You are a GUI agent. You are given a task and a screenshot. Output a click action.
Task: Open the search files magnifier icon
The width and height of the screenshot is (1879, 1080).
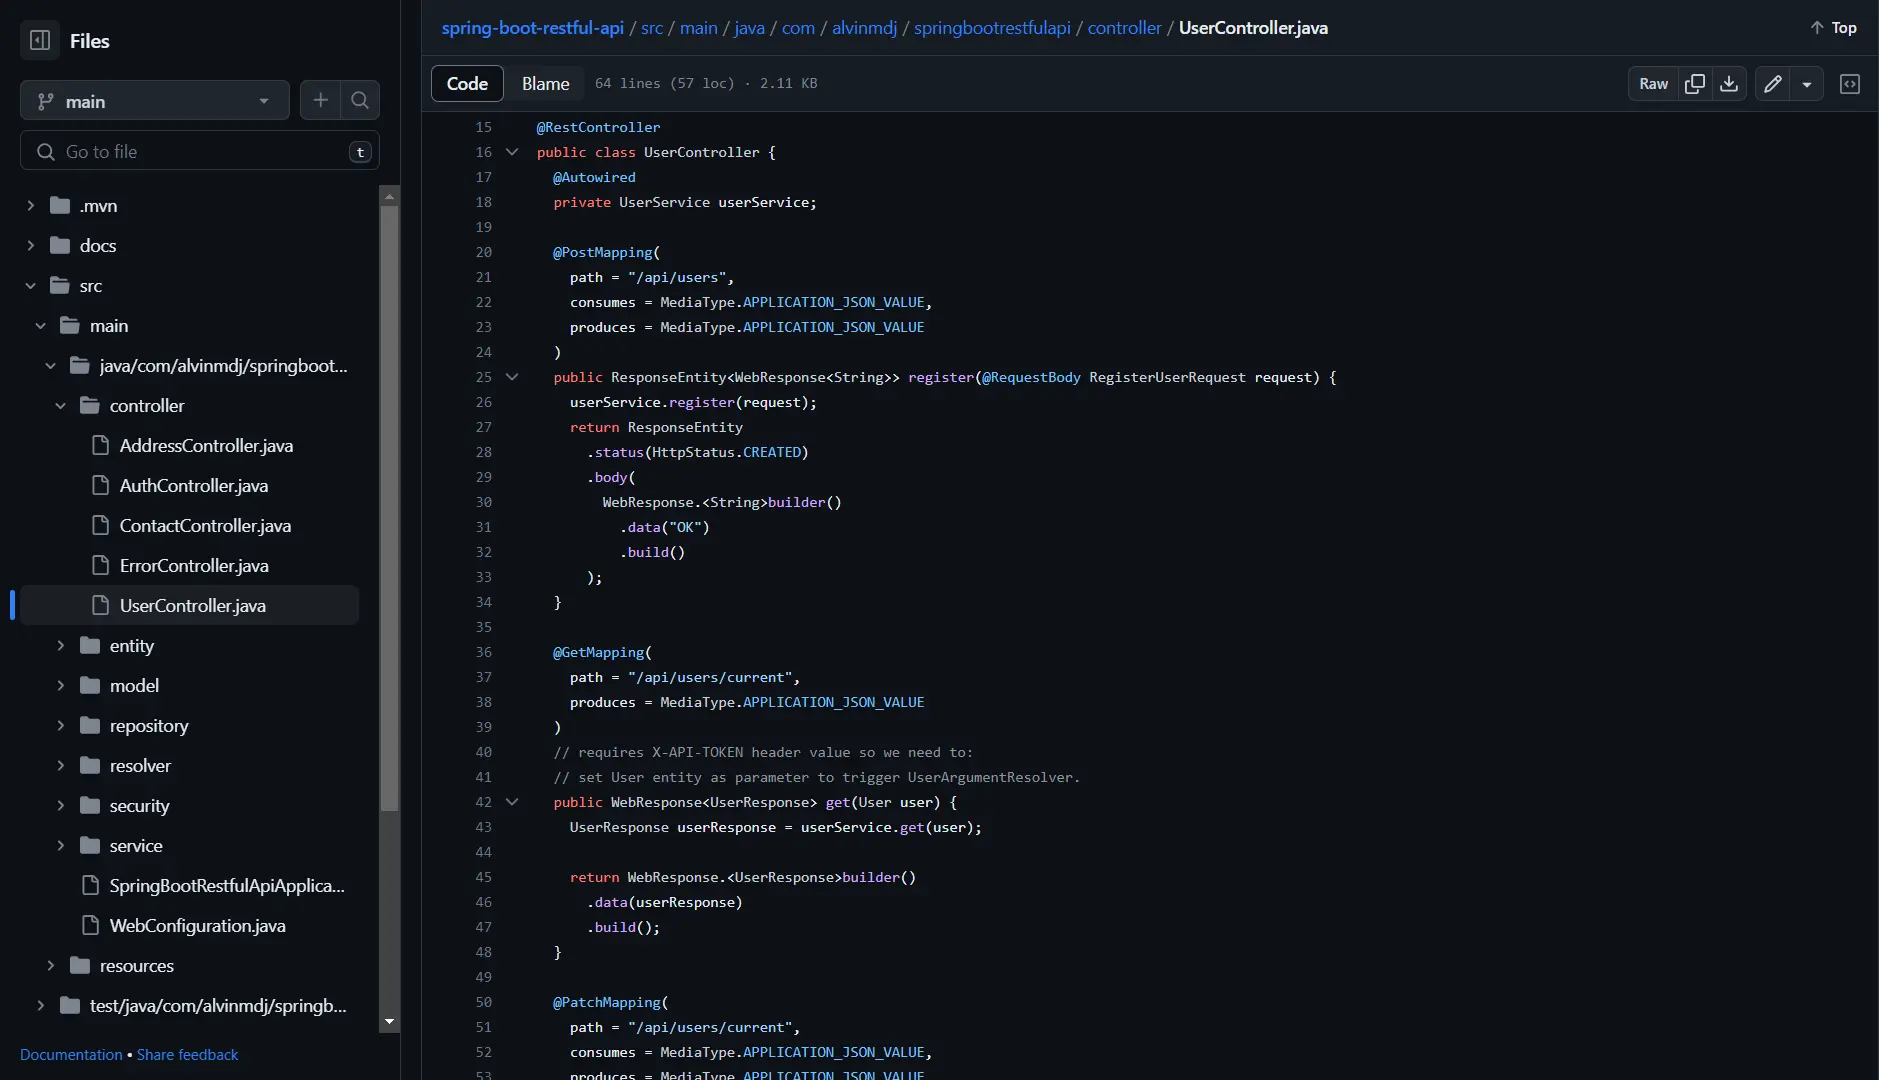pos(360,100)
